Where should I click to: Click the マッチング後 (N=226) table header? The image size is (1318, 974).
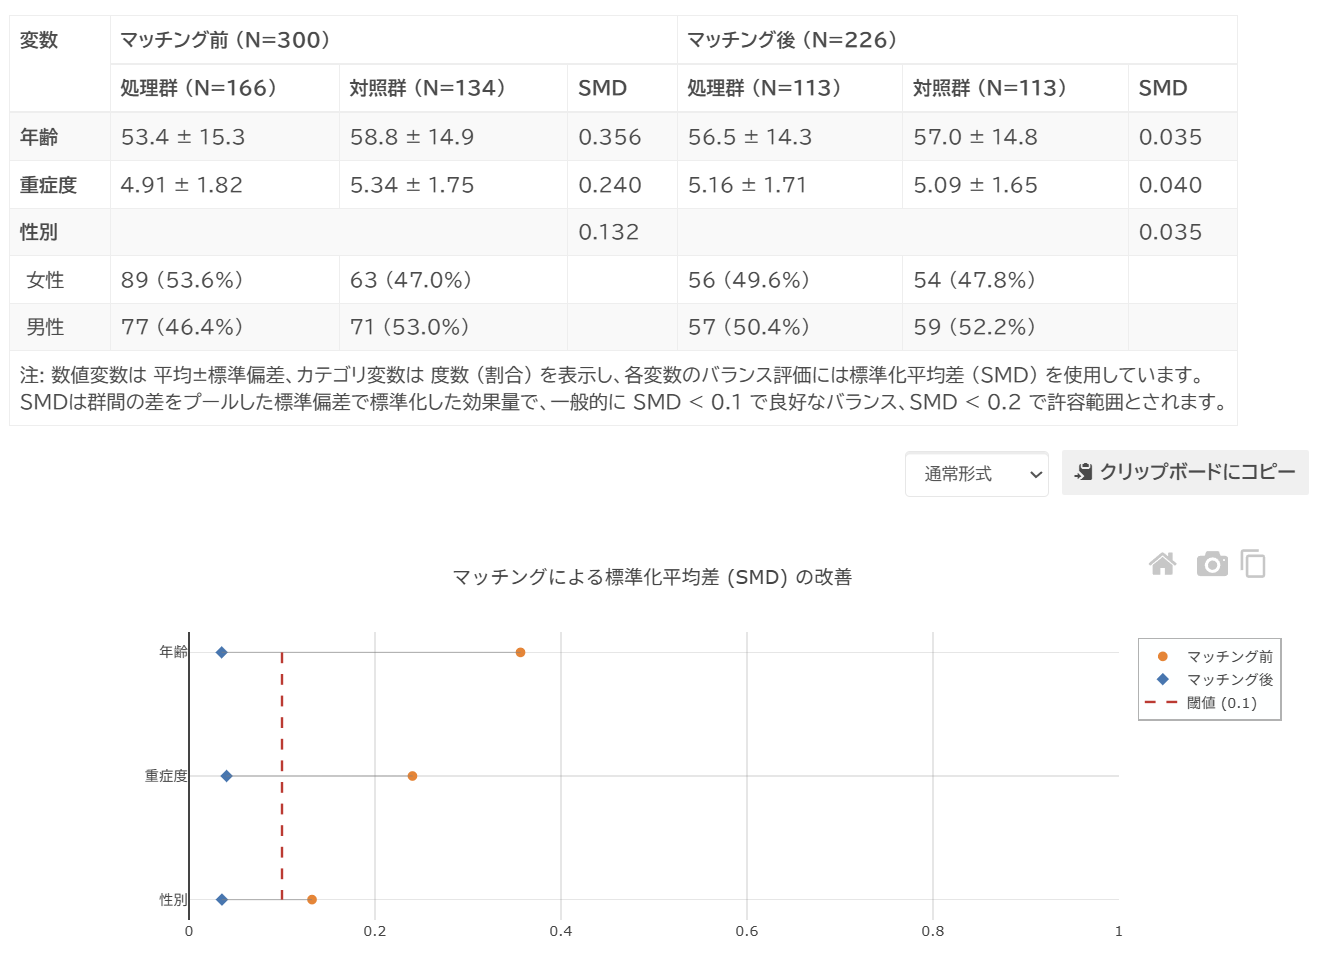(x=791, y=40)
